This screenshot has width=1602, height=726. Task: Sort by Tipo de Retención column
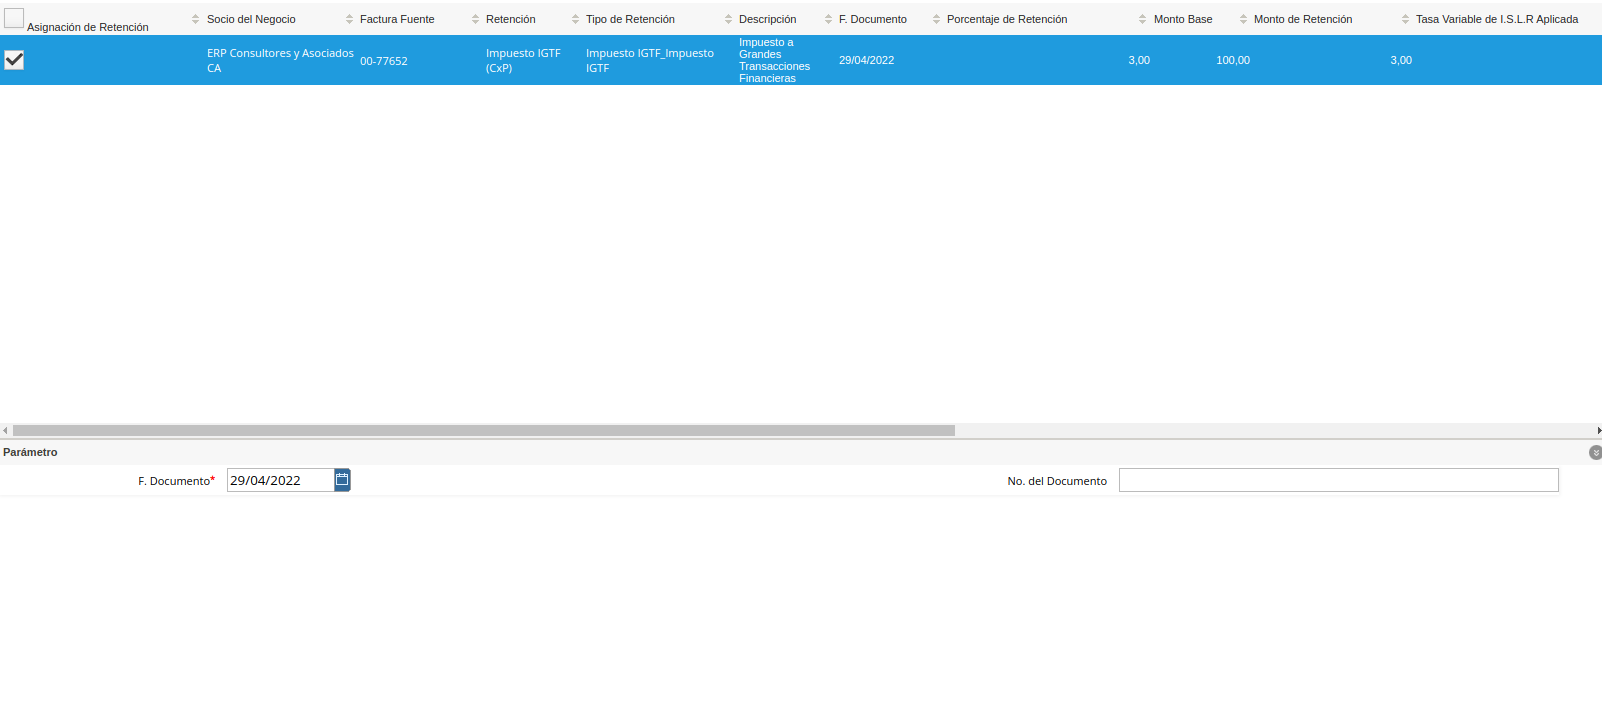click(x=630, y=19)
